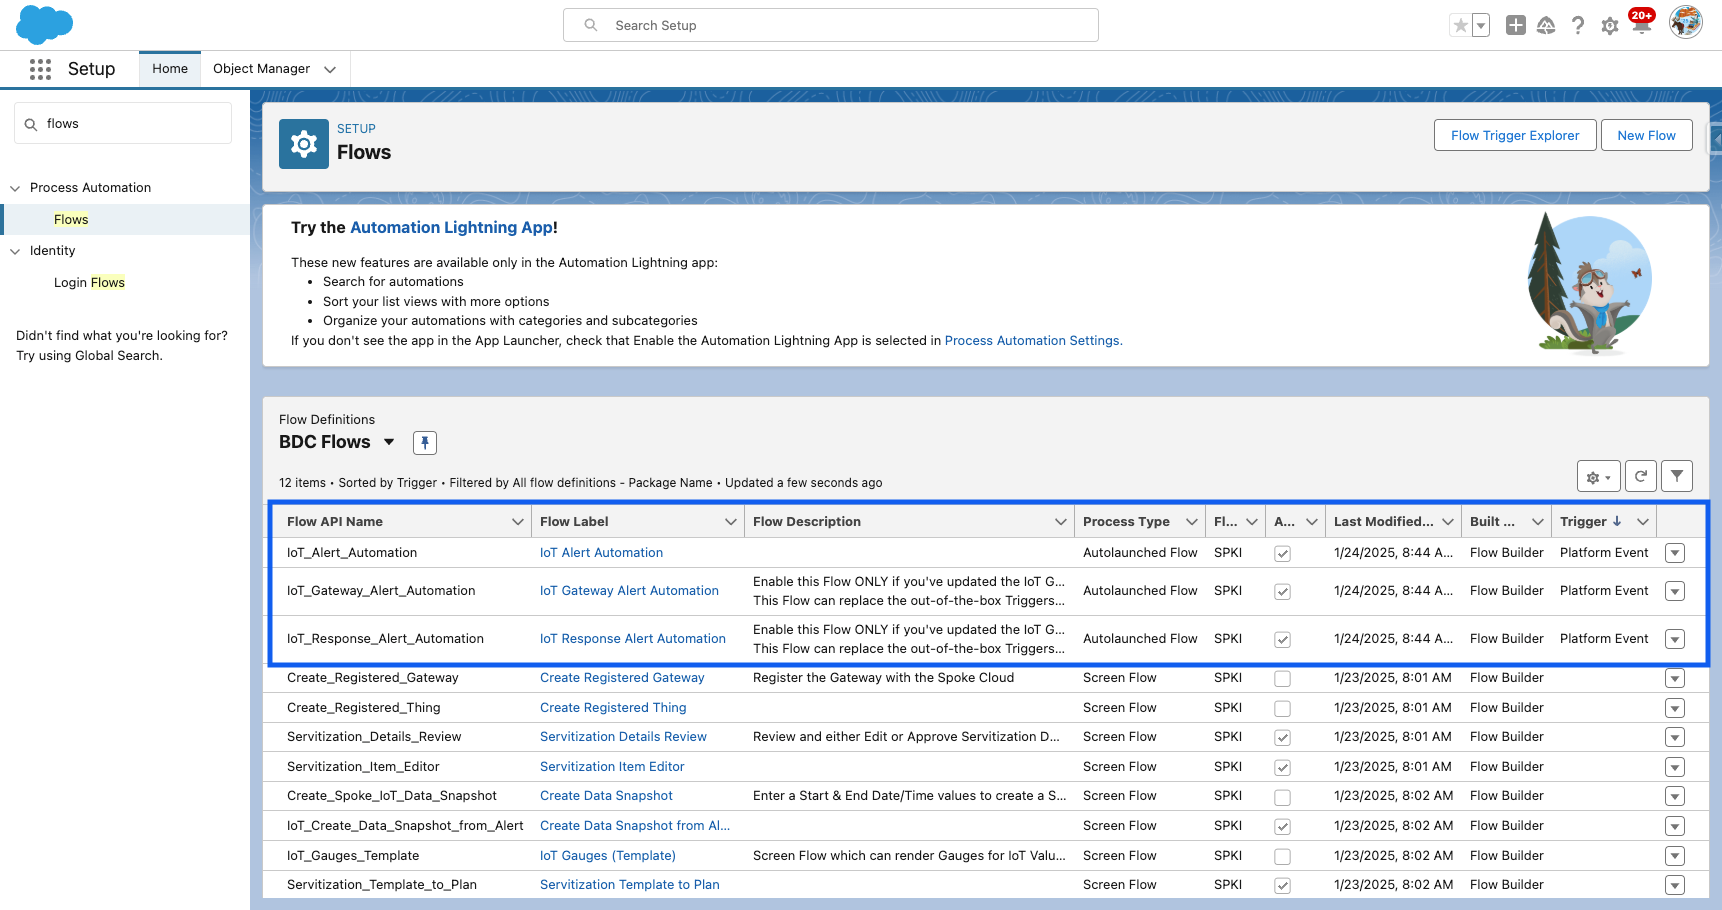The height and width of the screenshot is (910, 1722).
Task: Toggle Active checkbox for Create_Registered_Thing
Action: coord(1282,708)
